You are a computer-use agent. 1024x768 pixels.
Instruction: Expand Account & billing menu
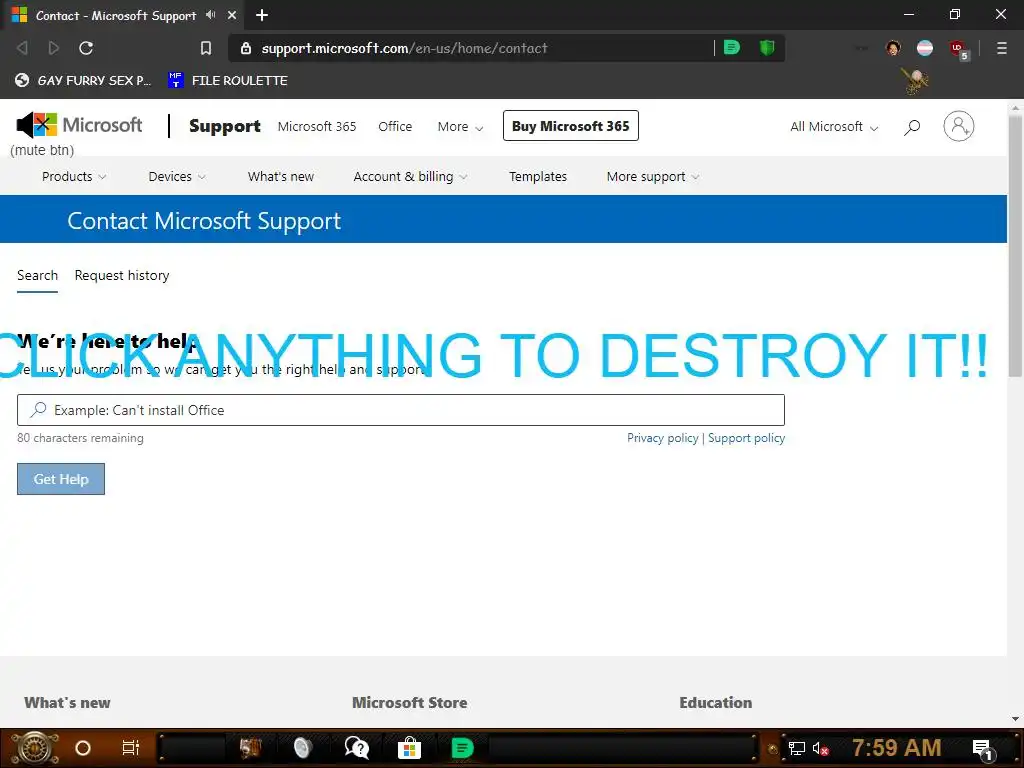point(410,176)
